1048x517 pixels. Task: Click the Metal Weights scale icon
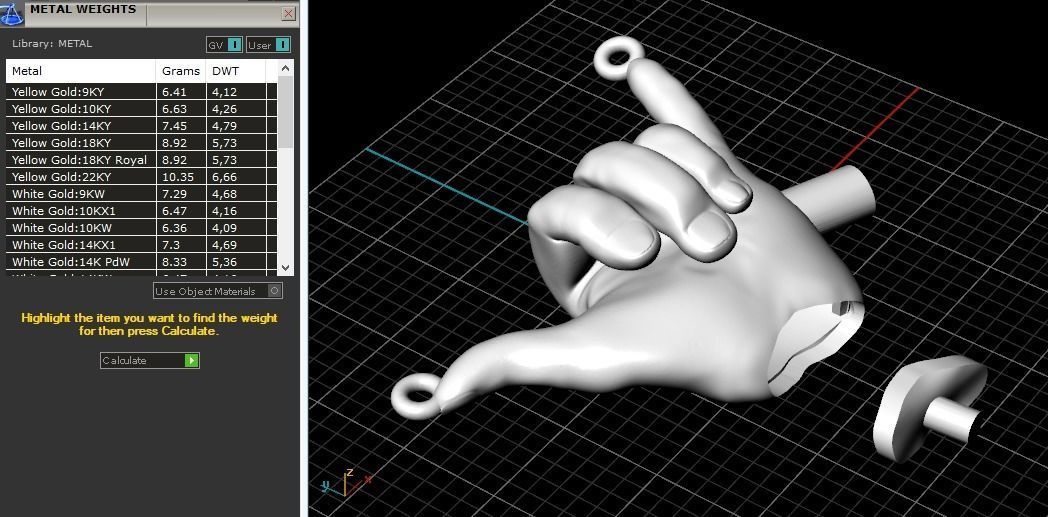click(11, 13)
